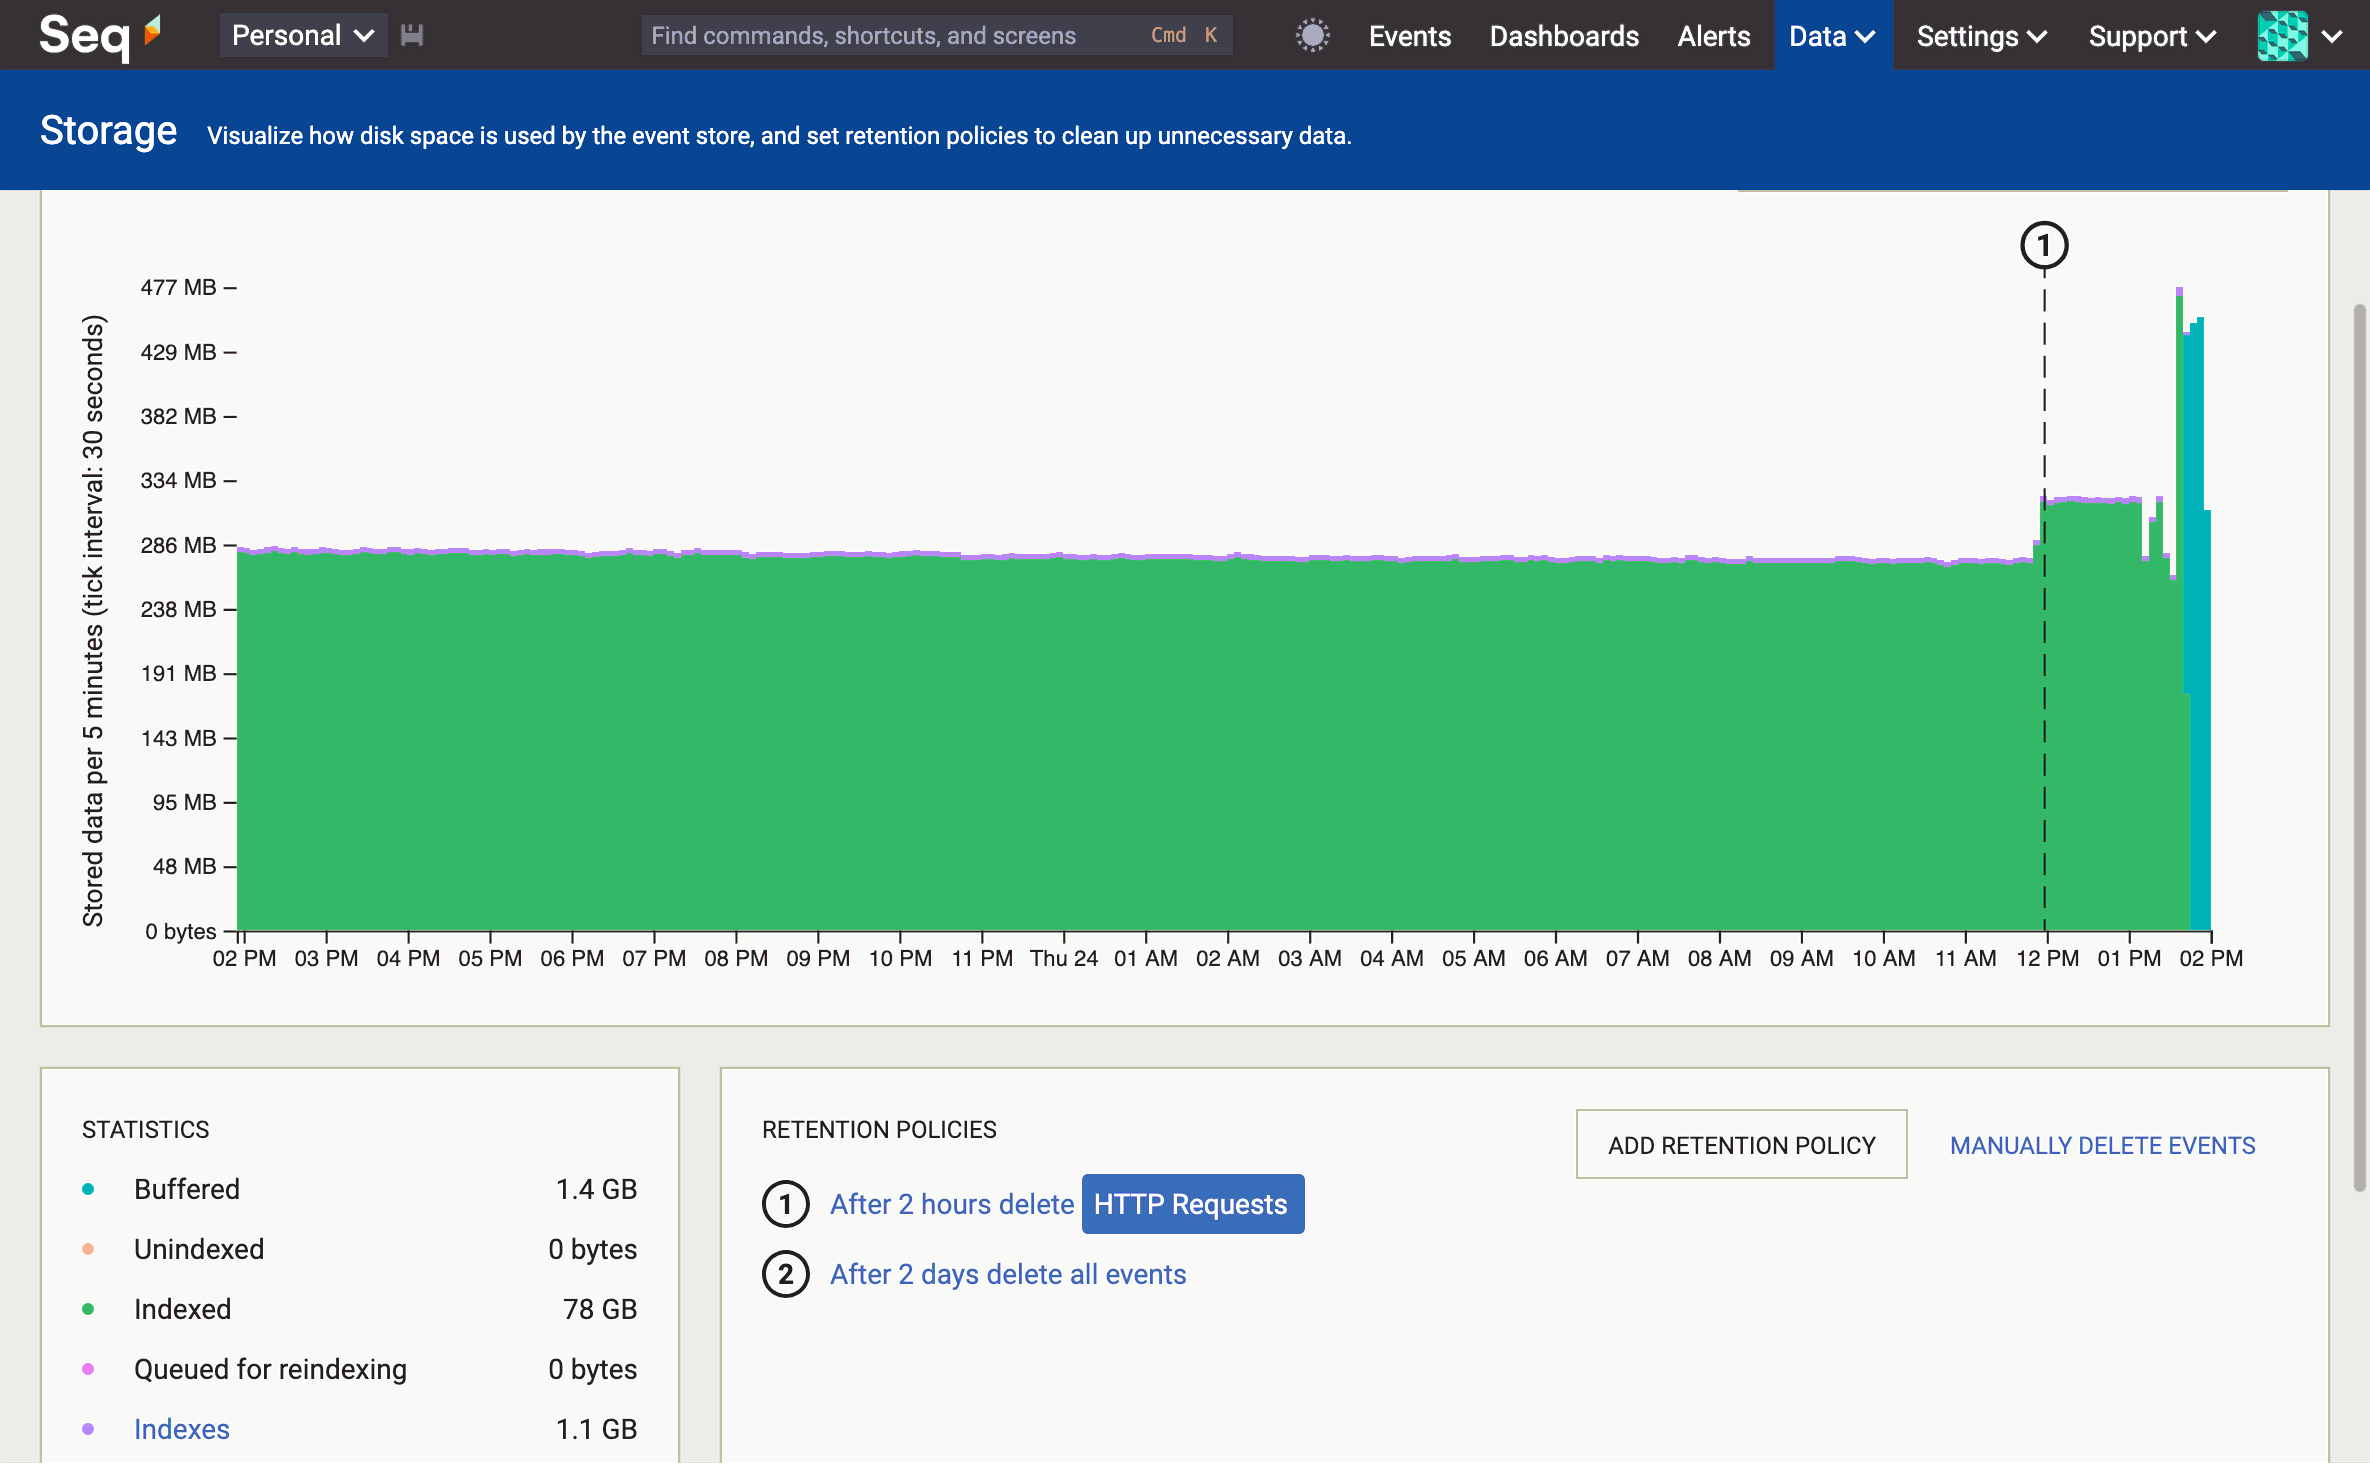The image size is (2370, 1464).
Task: Click the Queued for reindexing pink dot
Action: [88, 1369]
